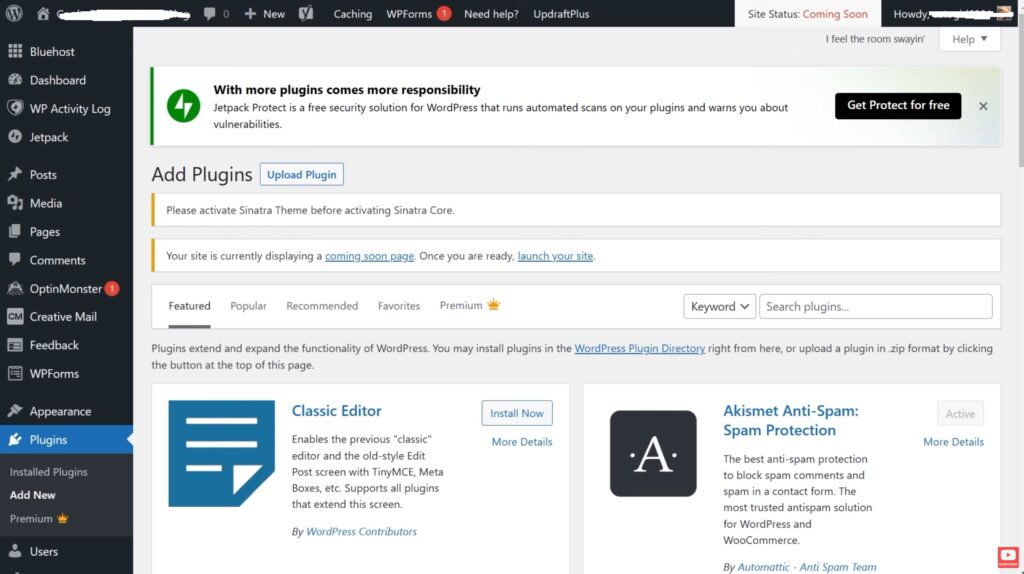Image resolution: width=1024 pixels, height=574 pixels.
Task: Open More Details for Classic Editor
Action: pos(522,441)
